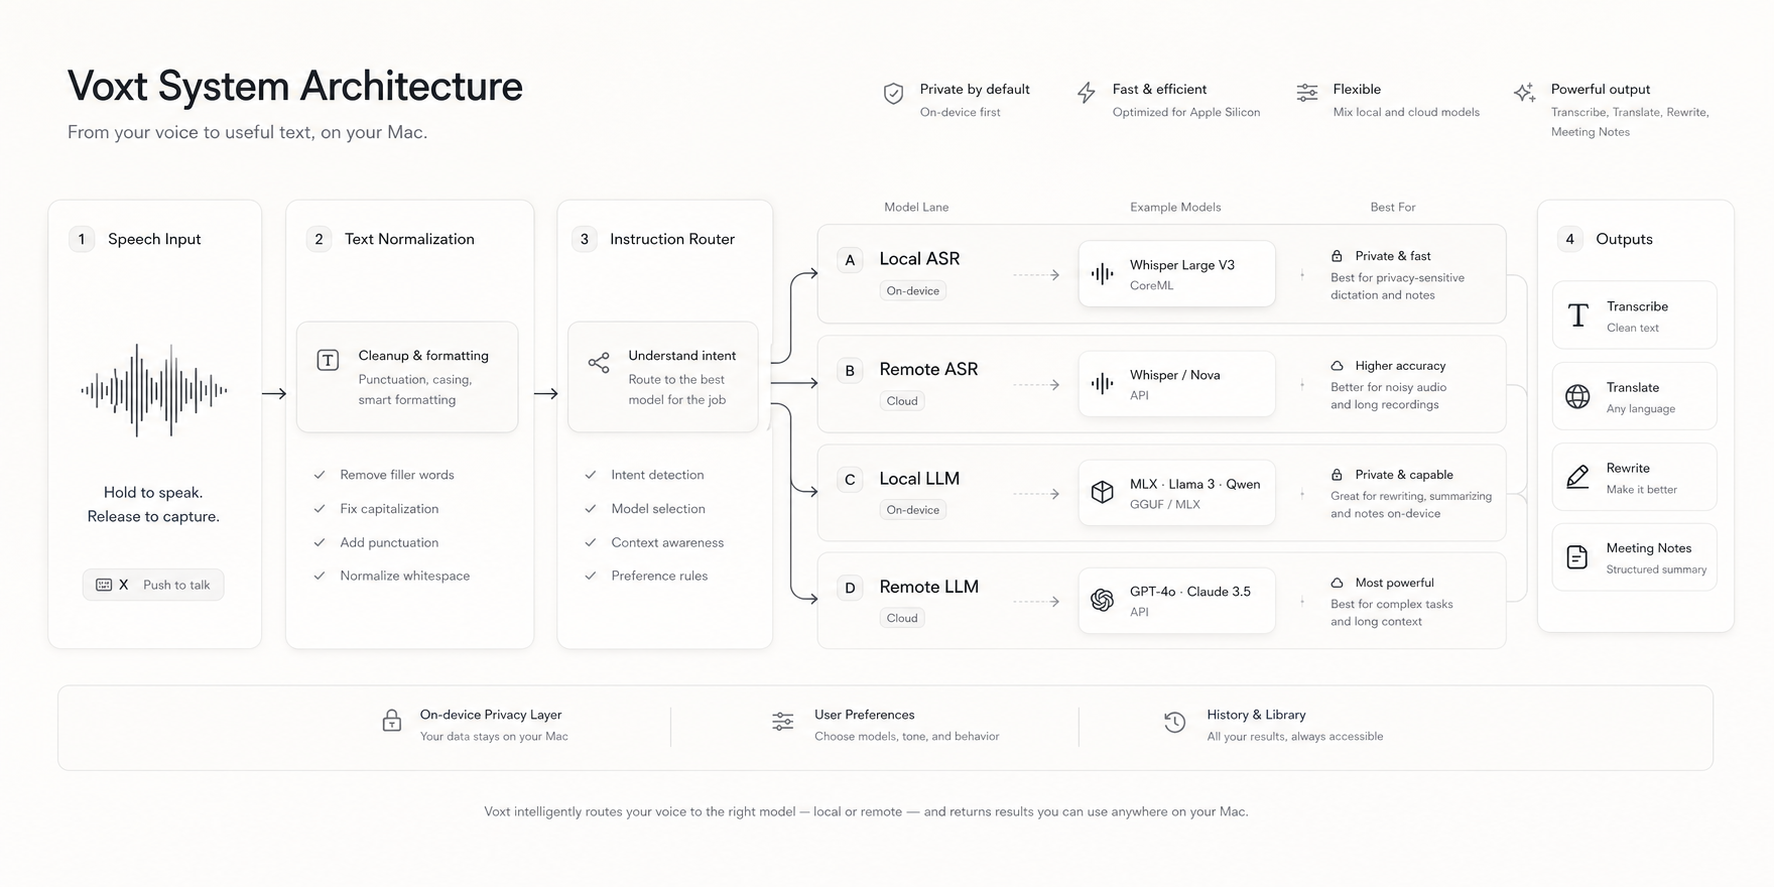1774x887 pixels.
Task: Click the Flexible sliders icon in header
Action: coord(1307,93)
